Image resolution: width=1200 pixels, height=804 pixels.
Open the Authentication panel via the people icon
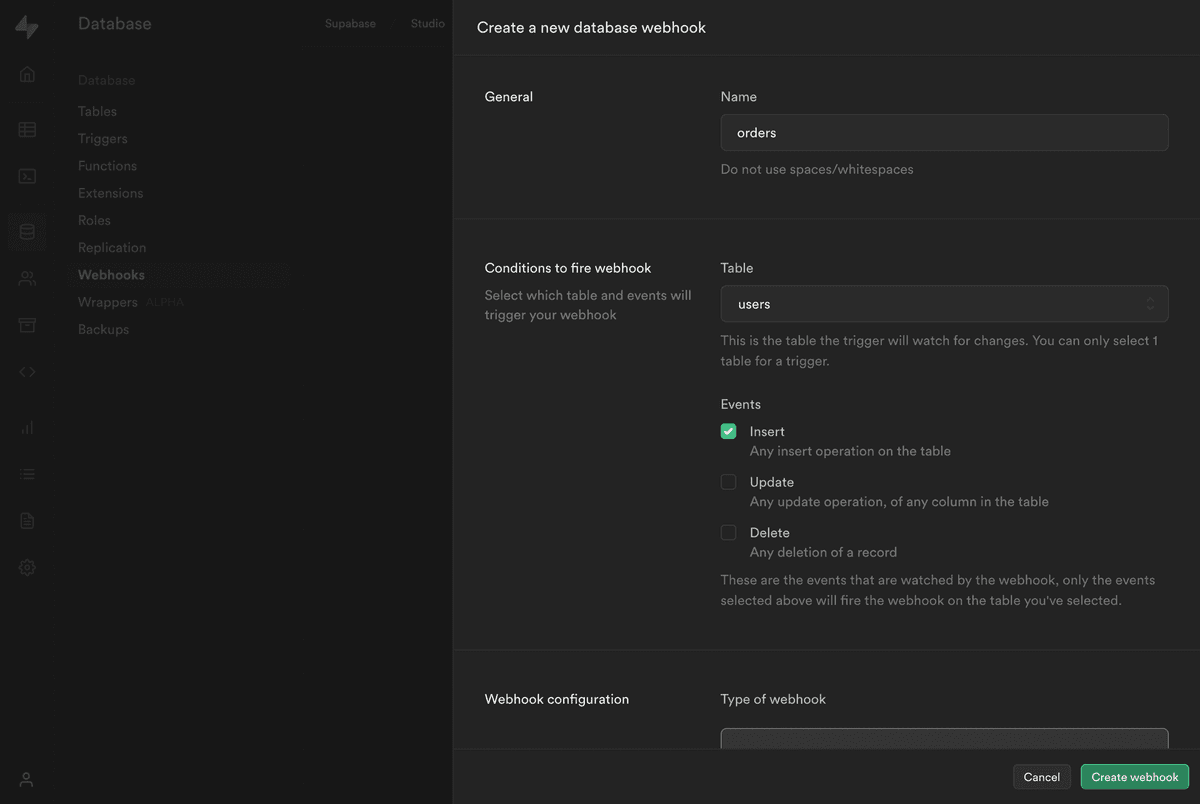(26, 278)
